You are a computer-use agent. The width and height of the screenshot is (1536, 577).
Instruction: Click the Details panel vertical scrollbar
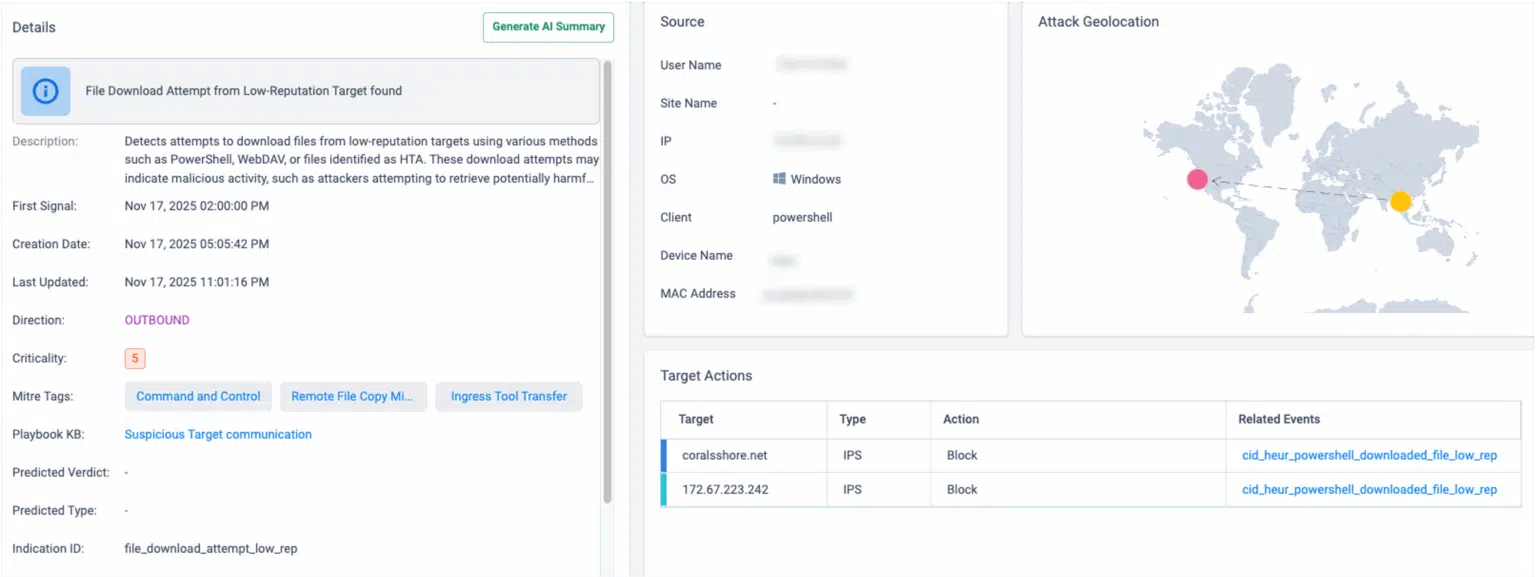607,280
